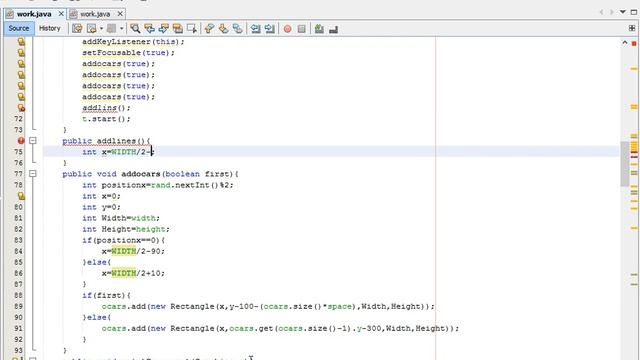Screen dimensions: 640x360
Task: Click the vertical scrollbar thumb
Action: pyautogui.click(x=624, y=163)
